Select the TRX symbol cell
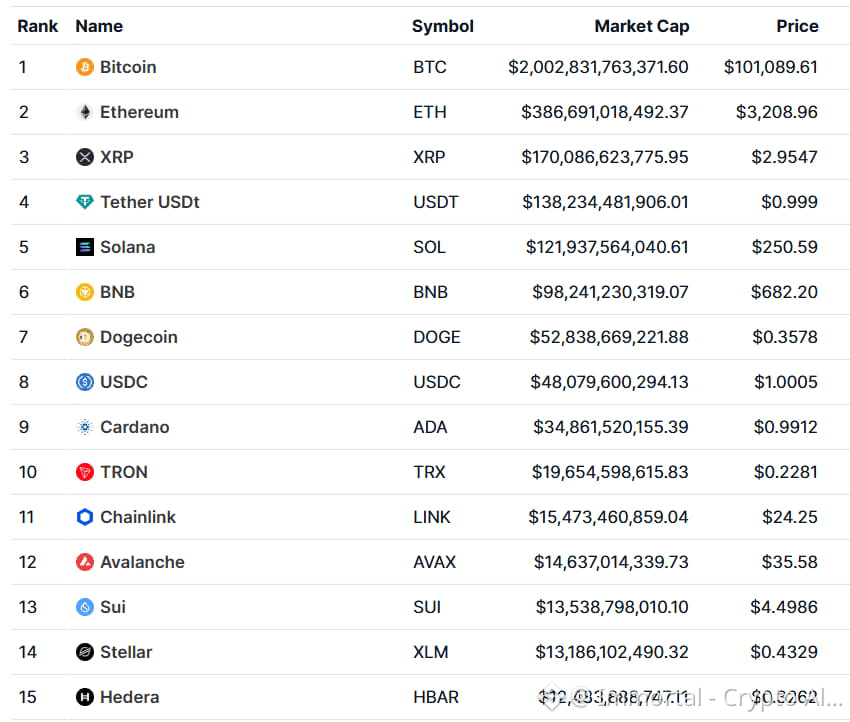The height and width of the screenshot is (722, 850). [429, 472]
